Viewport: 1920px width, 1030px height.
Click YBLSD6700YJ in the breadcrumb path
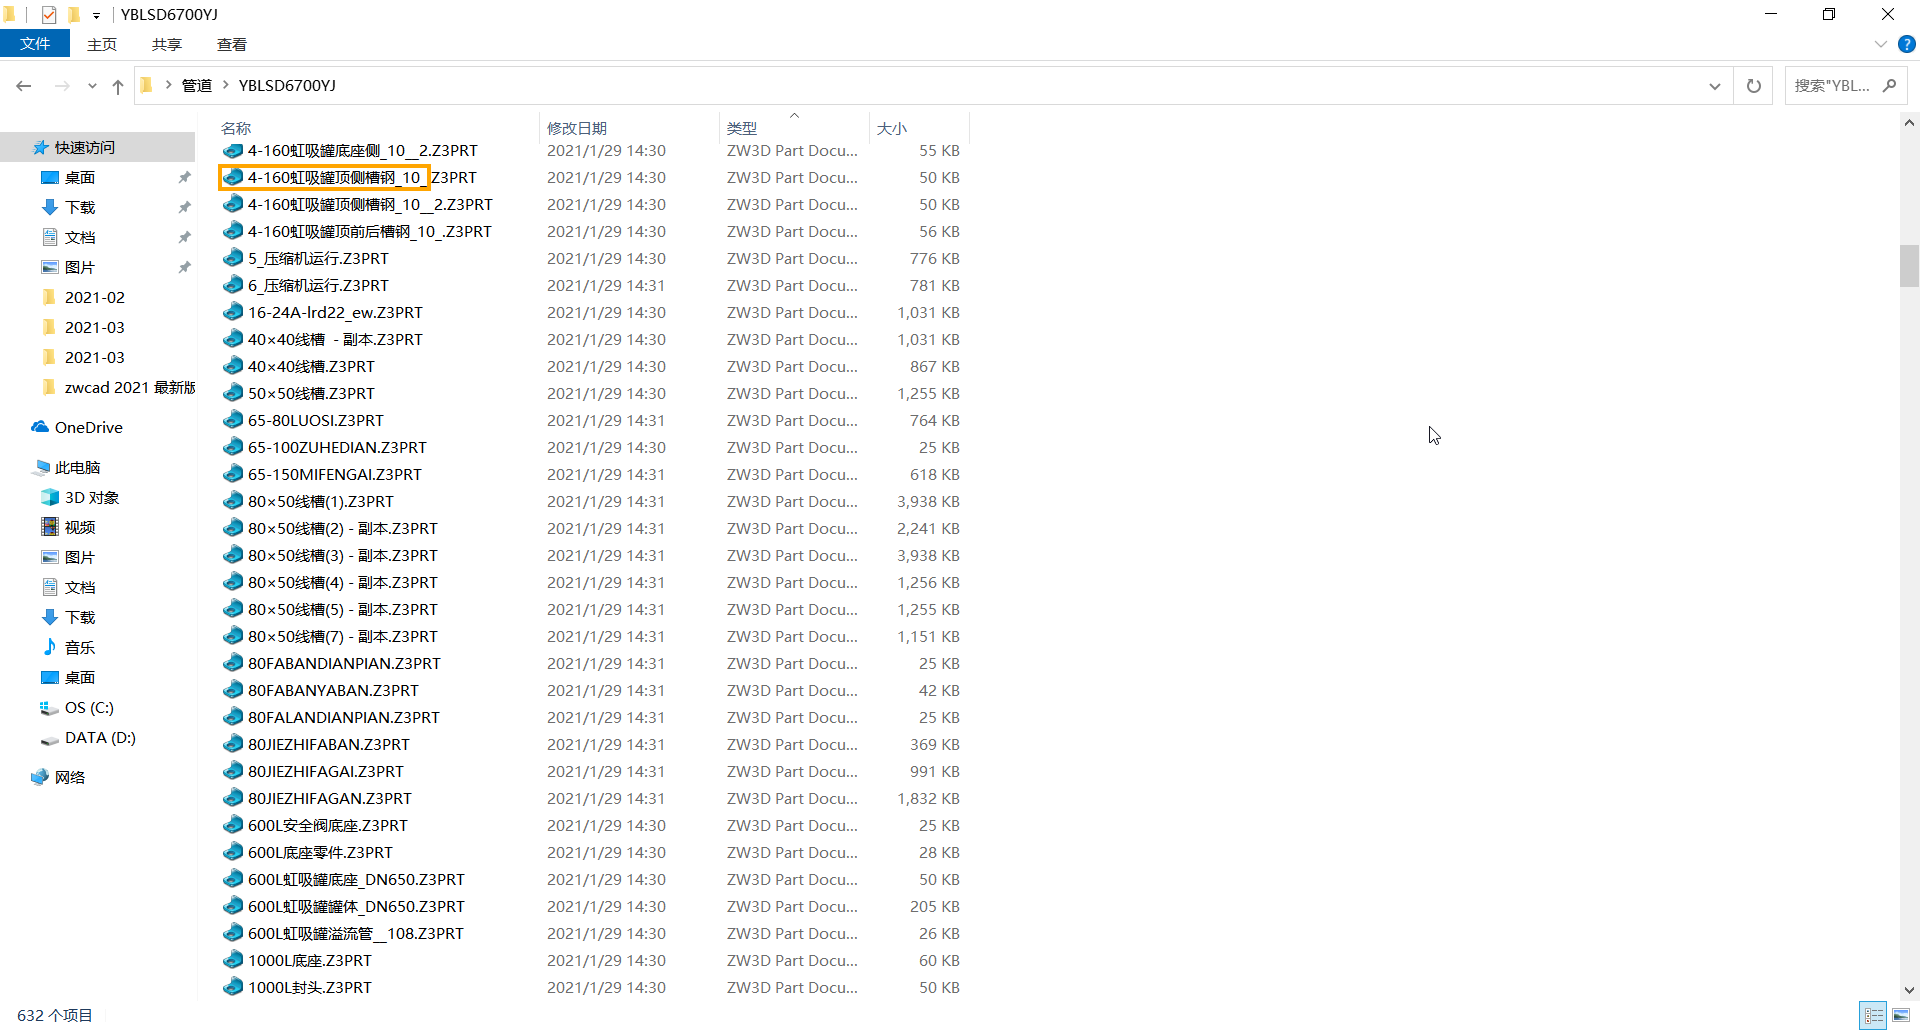(287, 86)
